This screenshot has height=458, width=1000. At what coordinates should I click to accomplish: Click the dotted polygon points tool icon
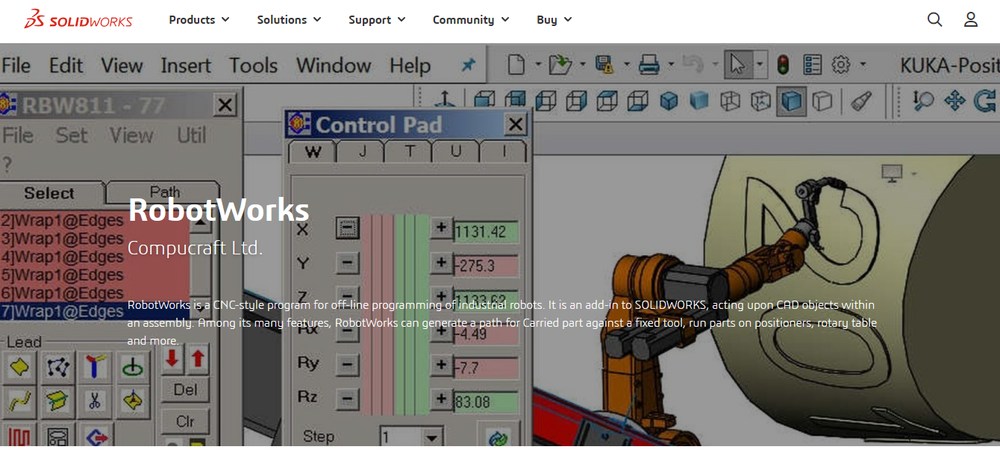coord(59,367)
